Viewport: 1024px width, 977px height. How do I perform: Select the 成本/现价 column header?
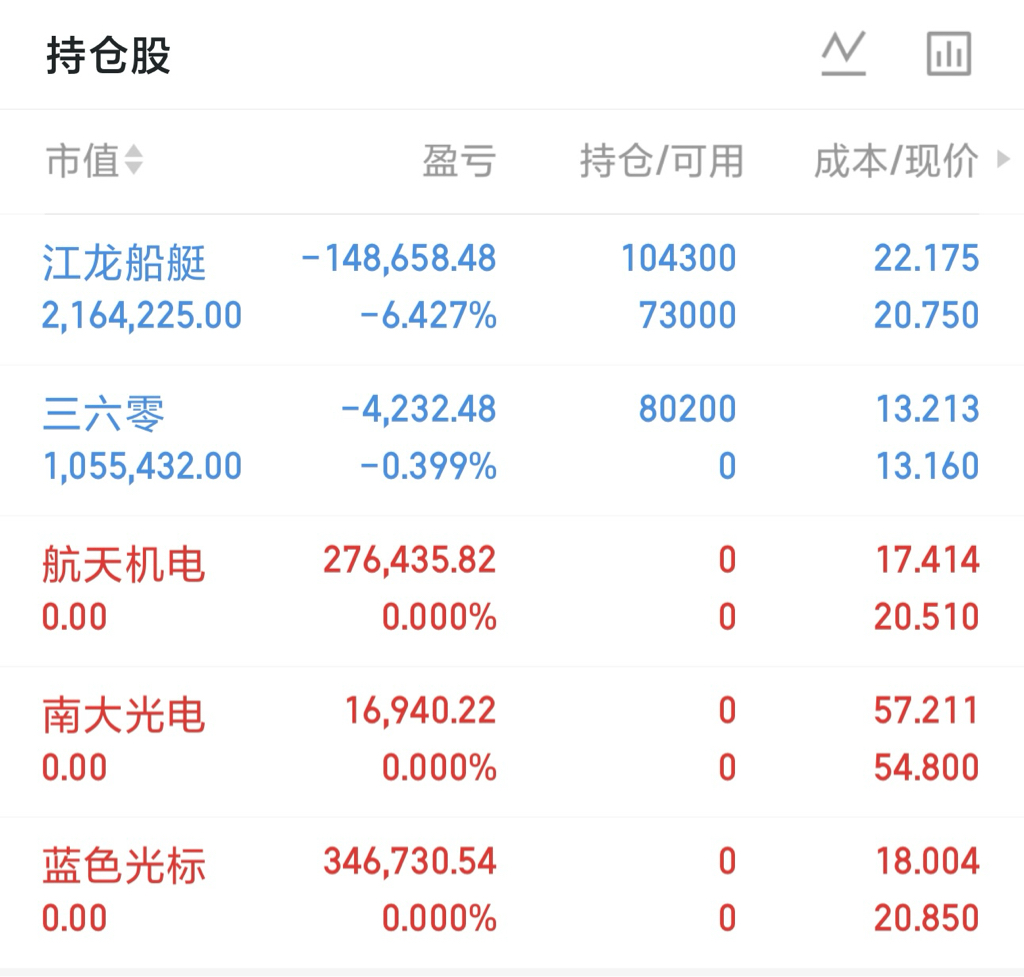pyautogui.click(x=896, y=161)
